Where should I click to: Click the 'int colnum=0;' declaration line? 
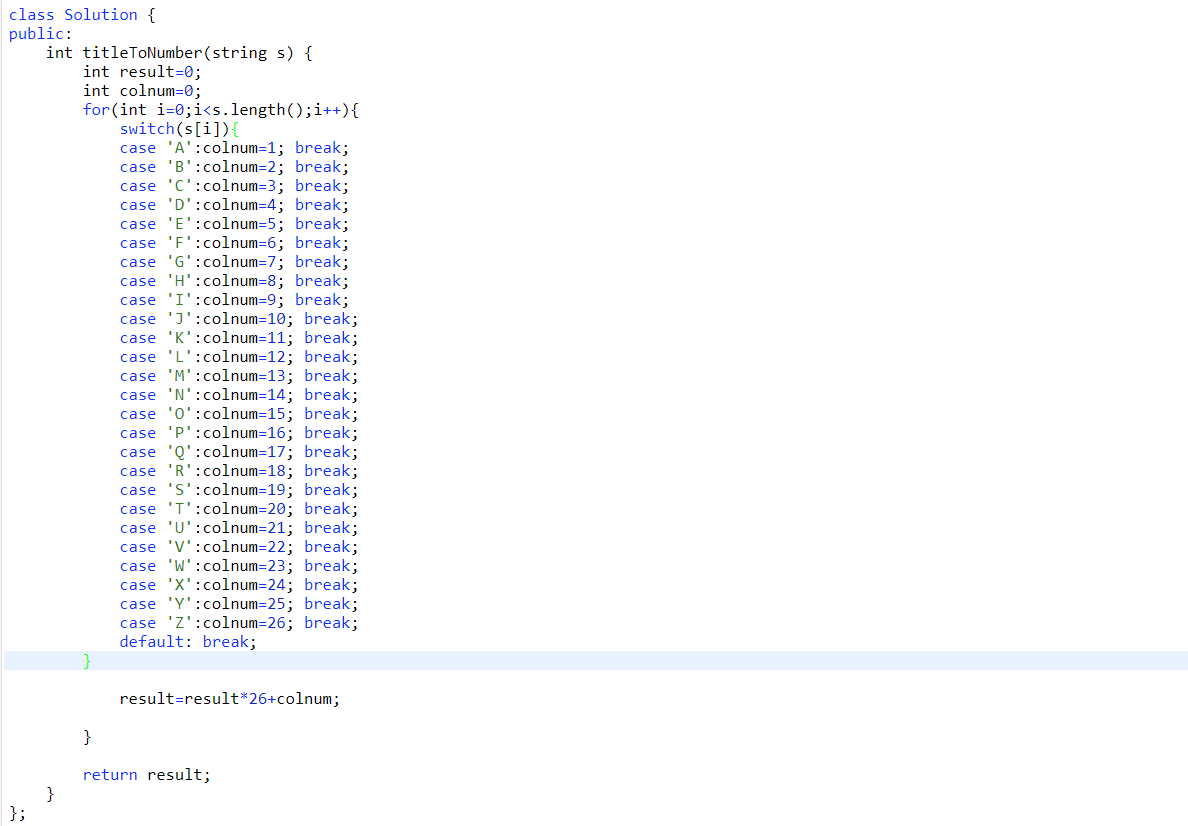pyautogui.click(x=142, y=91)
